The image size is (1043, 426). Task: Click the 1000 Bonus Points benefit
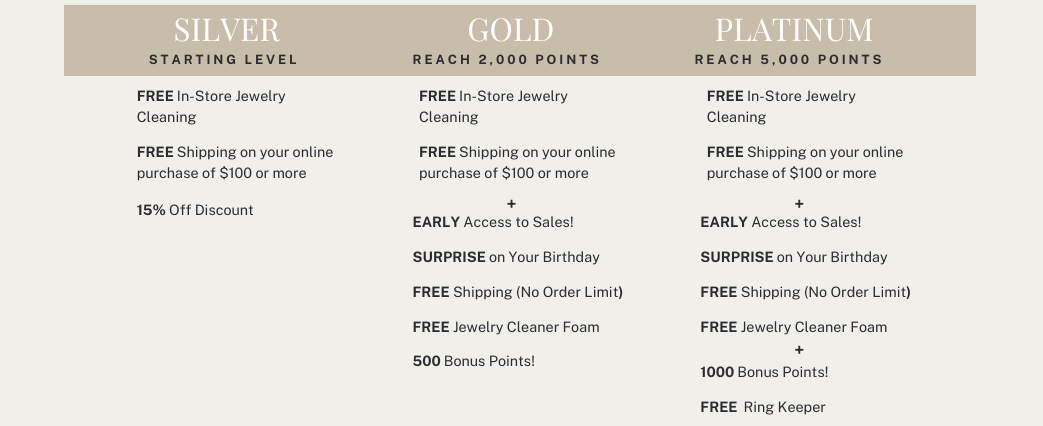(x=764, y=372)
